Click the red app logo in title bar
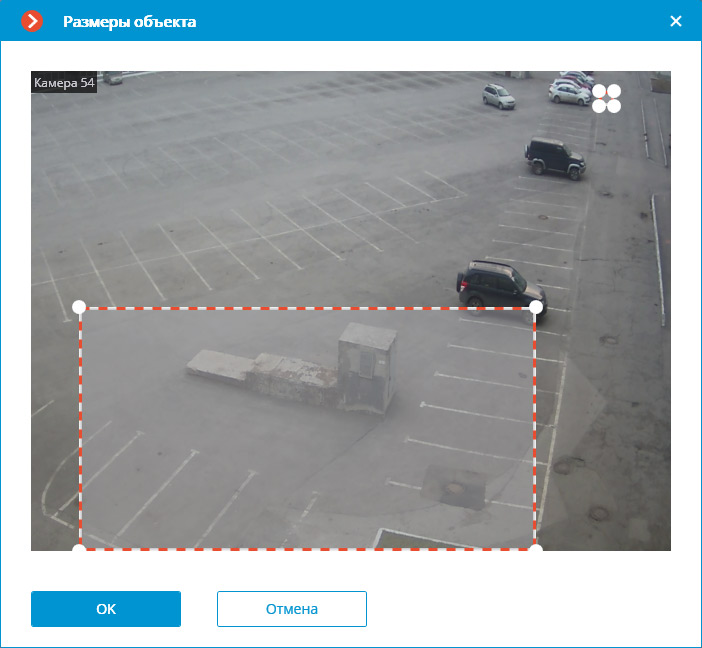Screen dimensions: 702x648 [x=32, y=21]
